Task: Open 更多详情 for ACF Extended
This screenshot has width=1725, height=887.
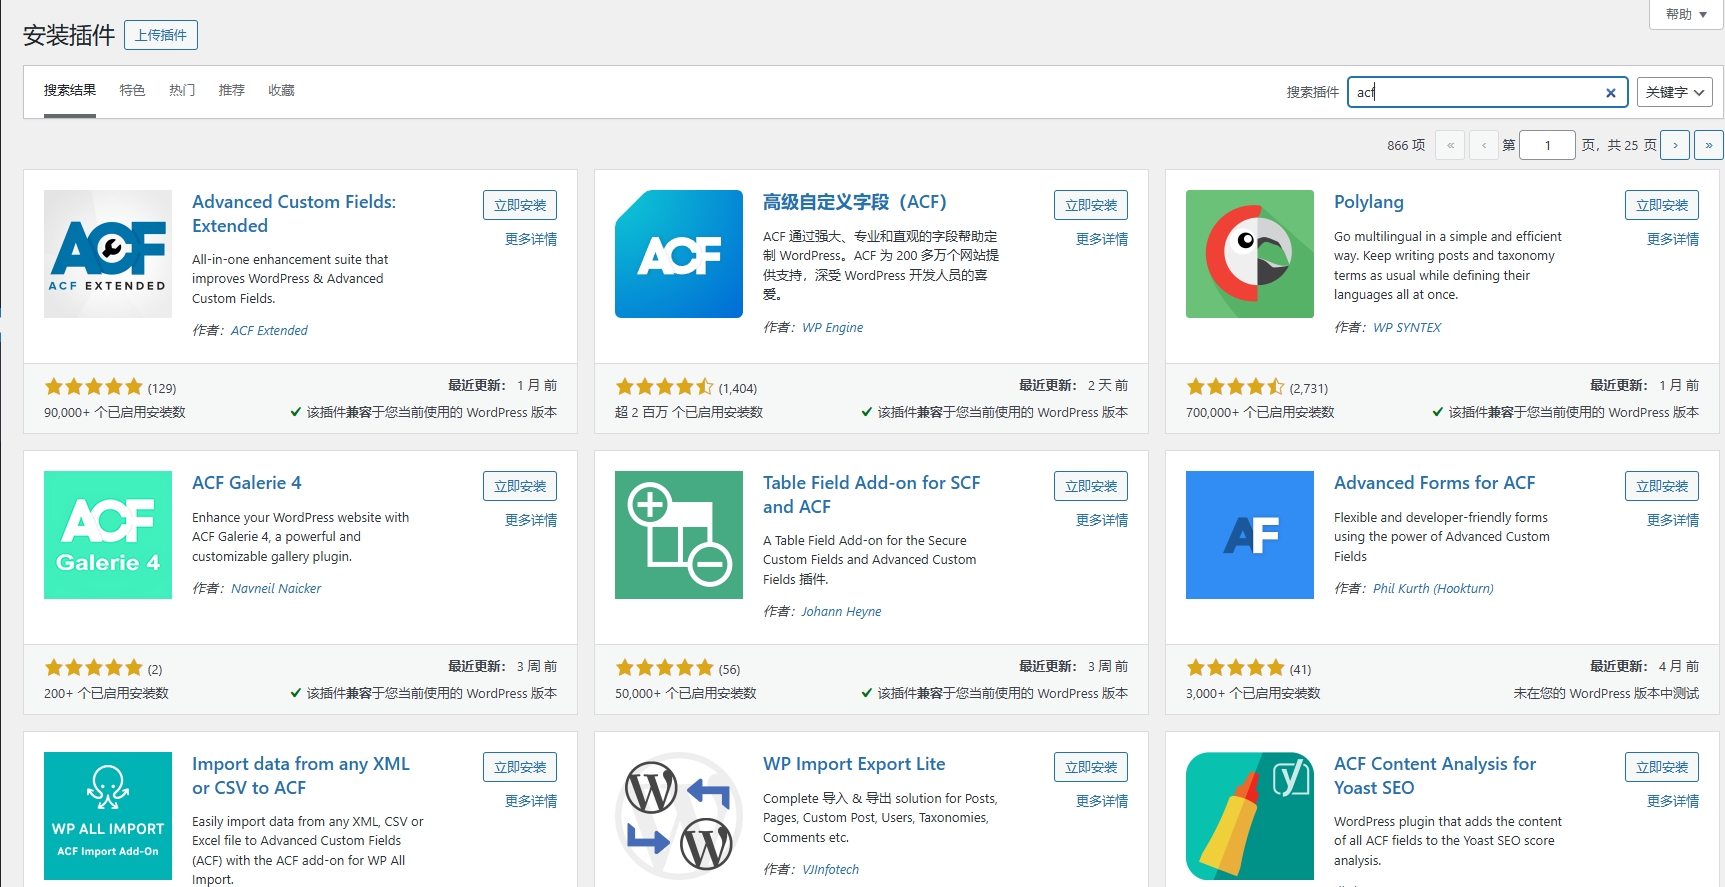Action: pyautogui.click(x=531, y=239)
